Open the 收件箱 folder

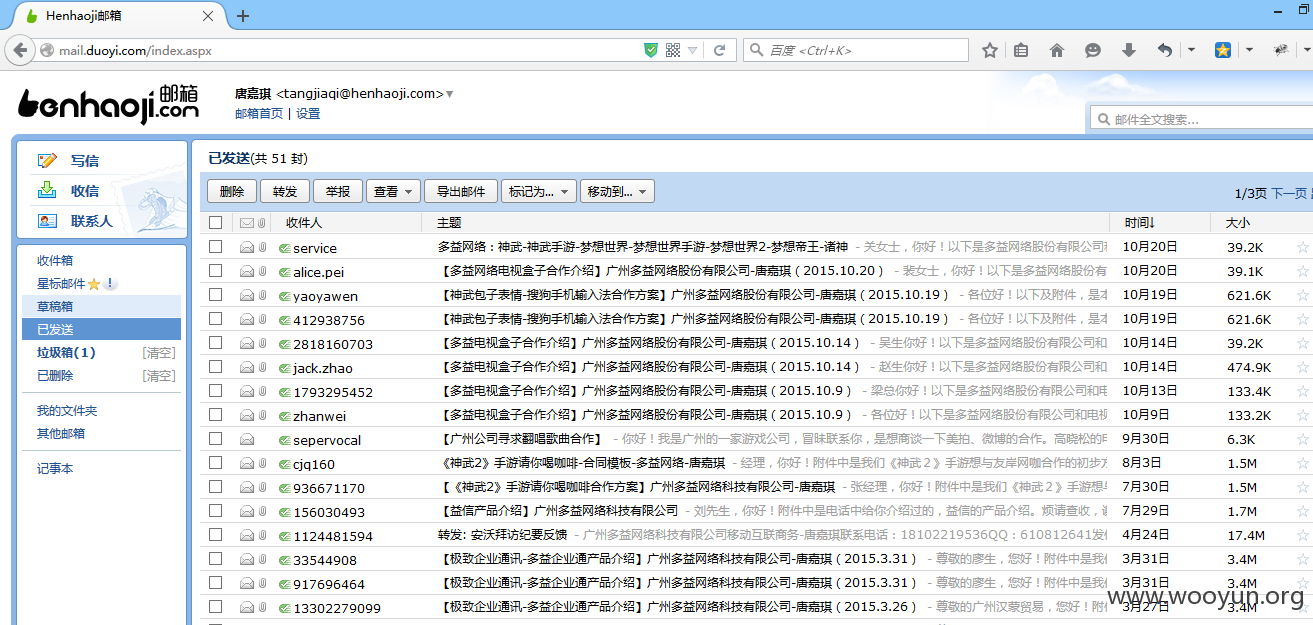pos(55,260)
